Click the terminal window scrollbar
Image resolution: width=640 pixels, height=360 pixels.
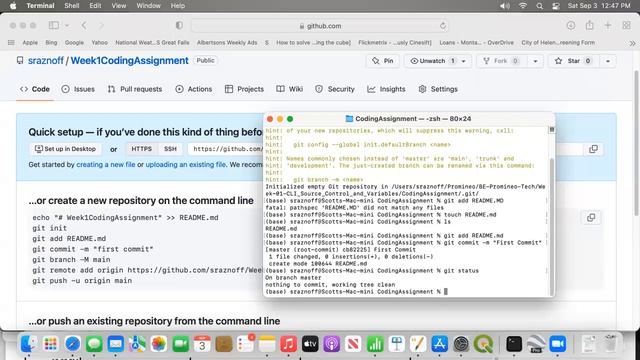click(x=551, y=227)
